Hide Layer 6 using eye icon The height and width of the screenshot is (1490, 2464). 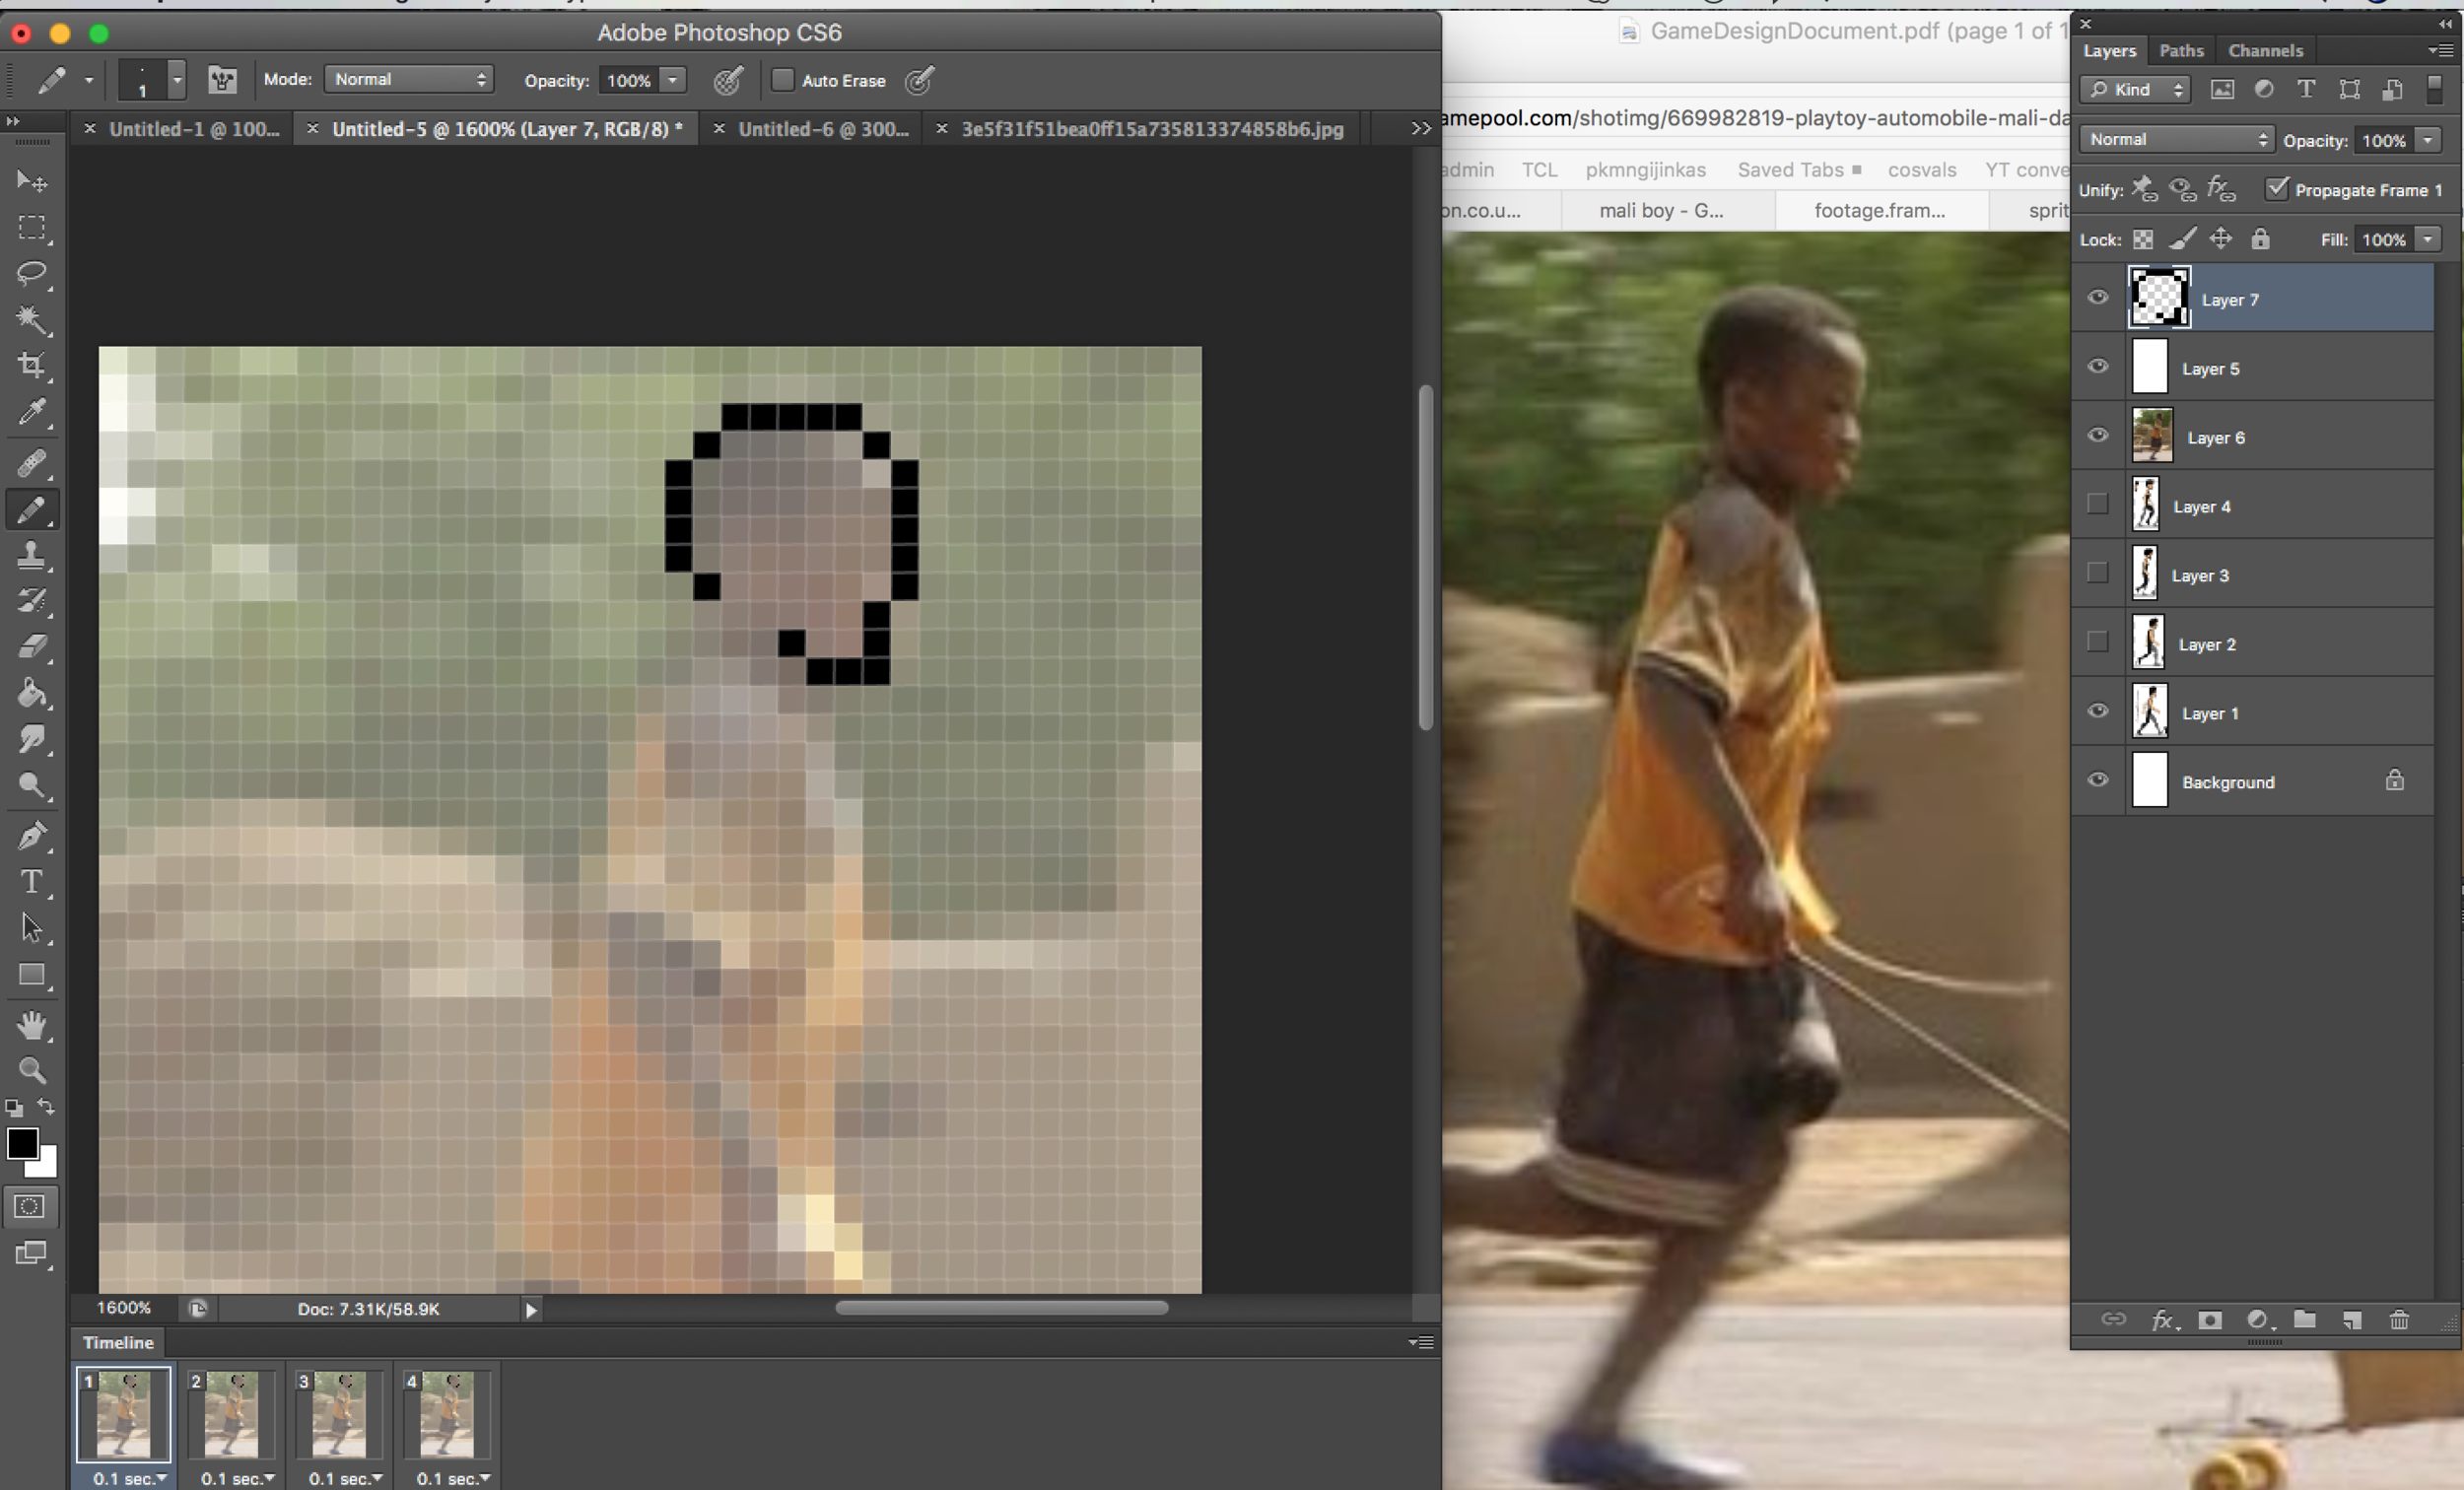click(x=2098, y=435)
